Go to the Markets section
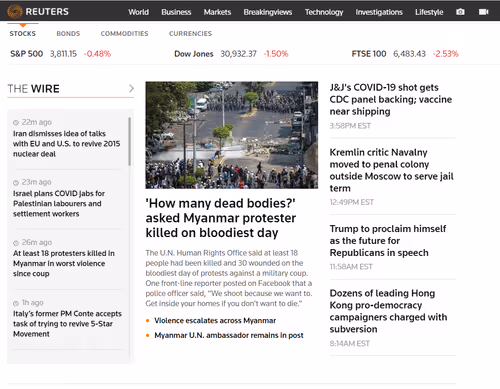This screenshot has width=500, height=389. 217,12
